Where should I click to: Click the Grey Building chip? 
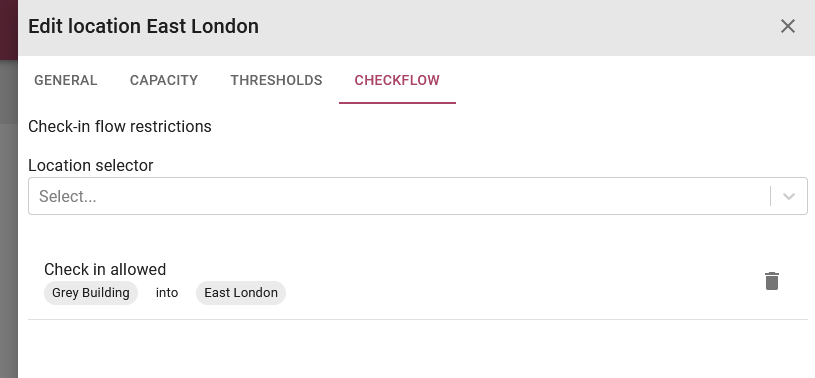coord(91,293)
